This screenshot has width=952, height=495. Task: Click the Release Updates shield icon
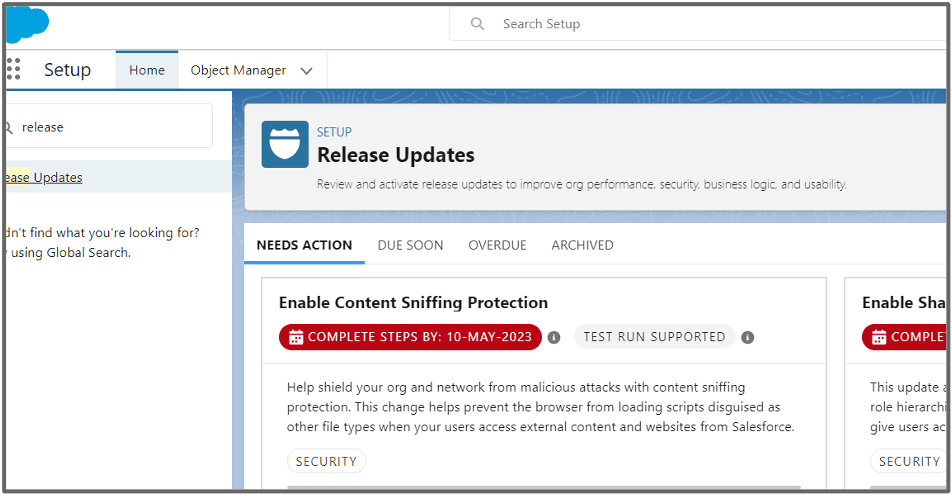(285, 144)
